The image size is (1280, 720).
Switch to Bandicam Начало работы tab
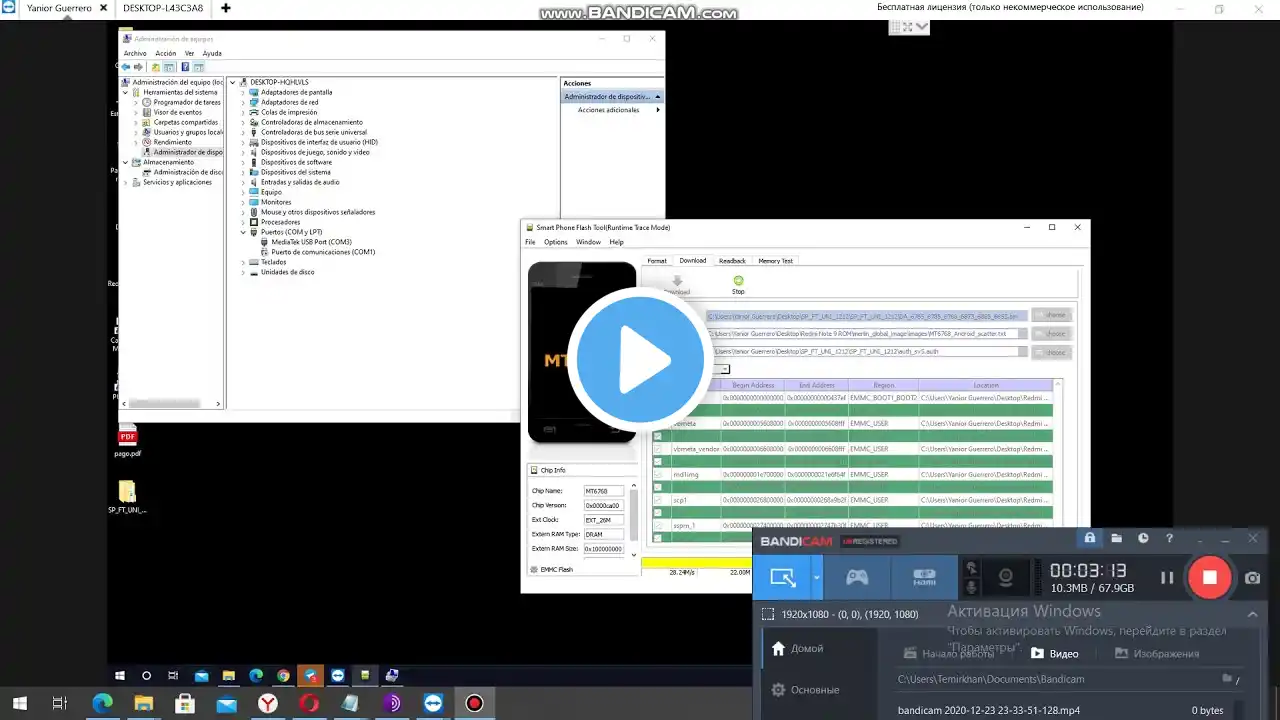click(949, 653)
